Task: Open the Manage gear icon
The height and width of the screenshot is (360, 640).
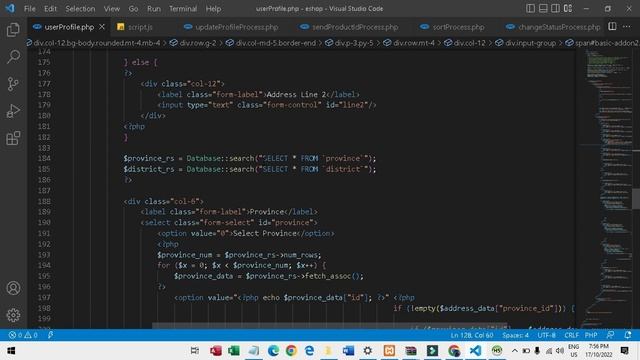Action: (13, 315)
